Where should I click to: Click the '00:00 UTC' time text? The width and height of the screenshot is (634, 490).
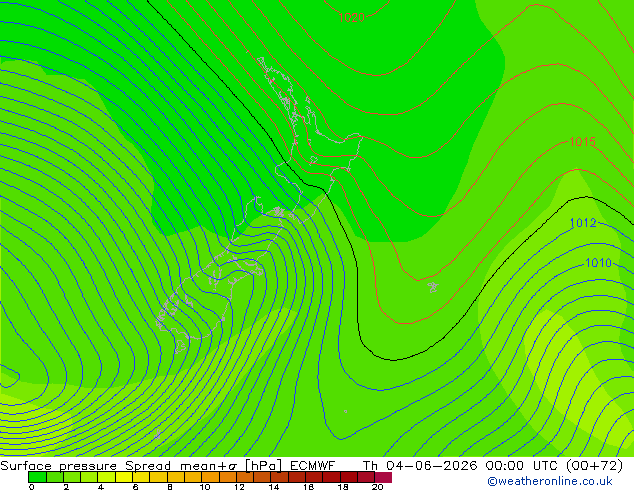click(520, 466)
